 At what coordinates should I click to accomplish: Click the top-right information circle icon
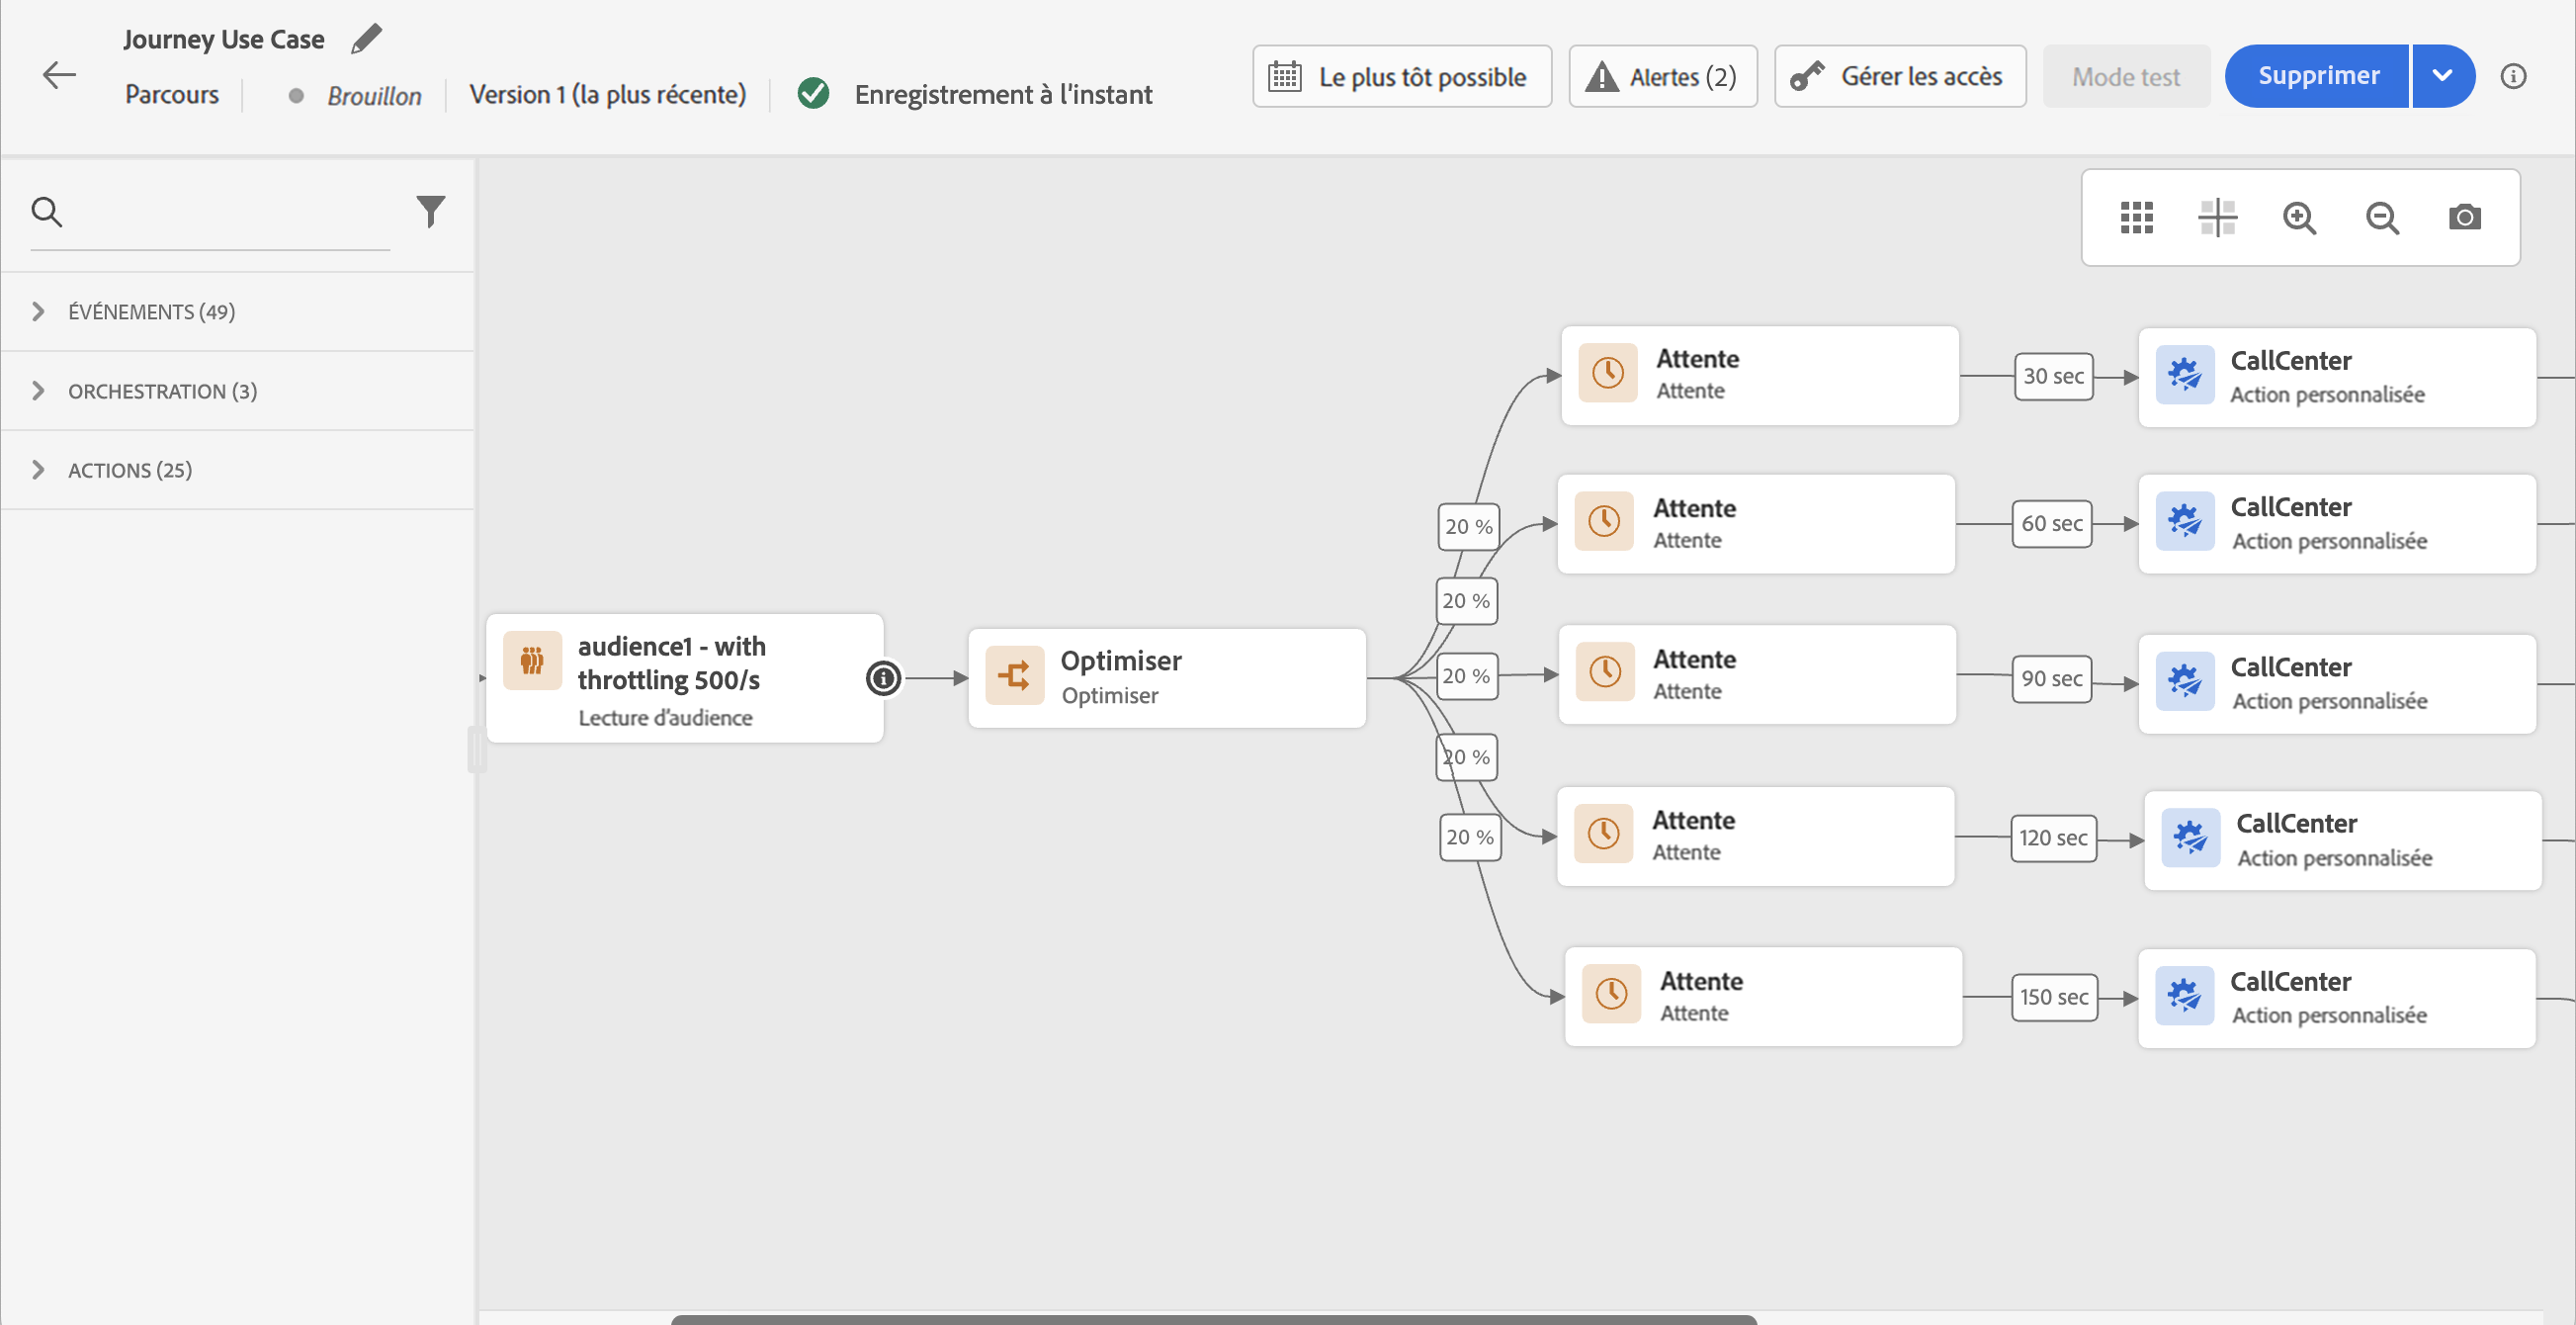(x=2513, y=76)
